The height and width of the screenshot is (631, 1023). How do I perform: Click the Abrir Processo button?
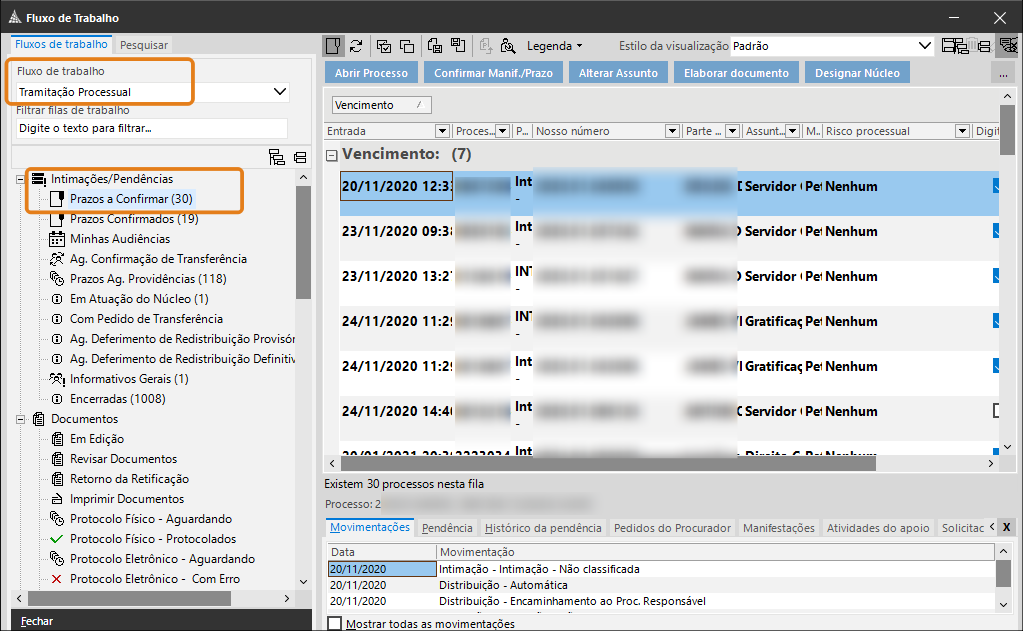click(371, 73)
